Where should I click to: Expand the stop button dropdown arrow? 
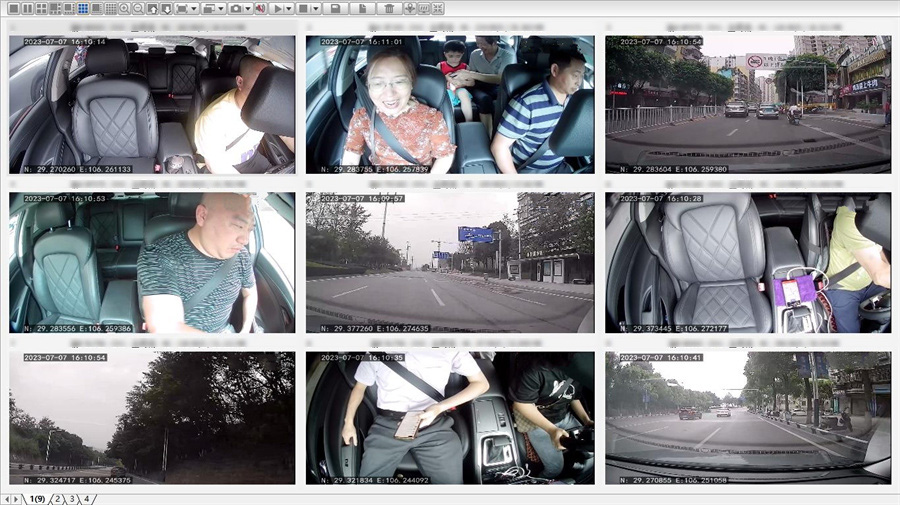click(x=316, y=8)
